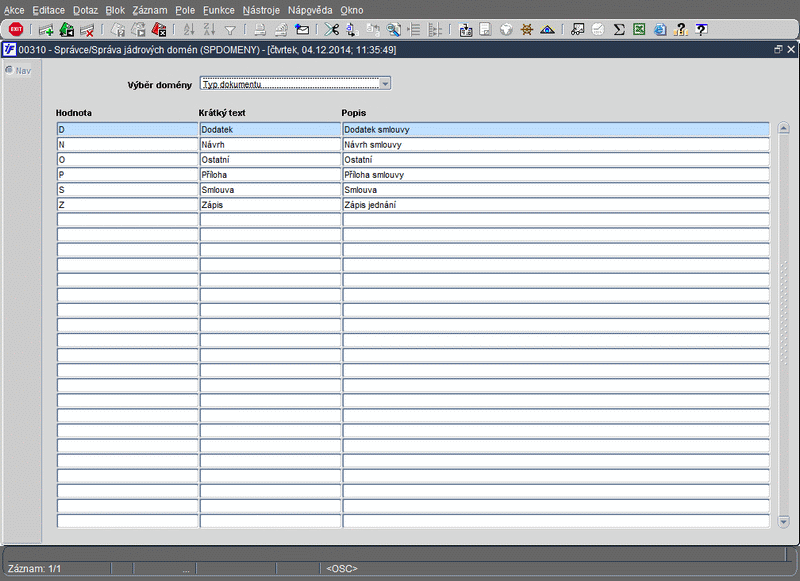Open the Editace menu
800x581 pixels.
coord(48,10)
